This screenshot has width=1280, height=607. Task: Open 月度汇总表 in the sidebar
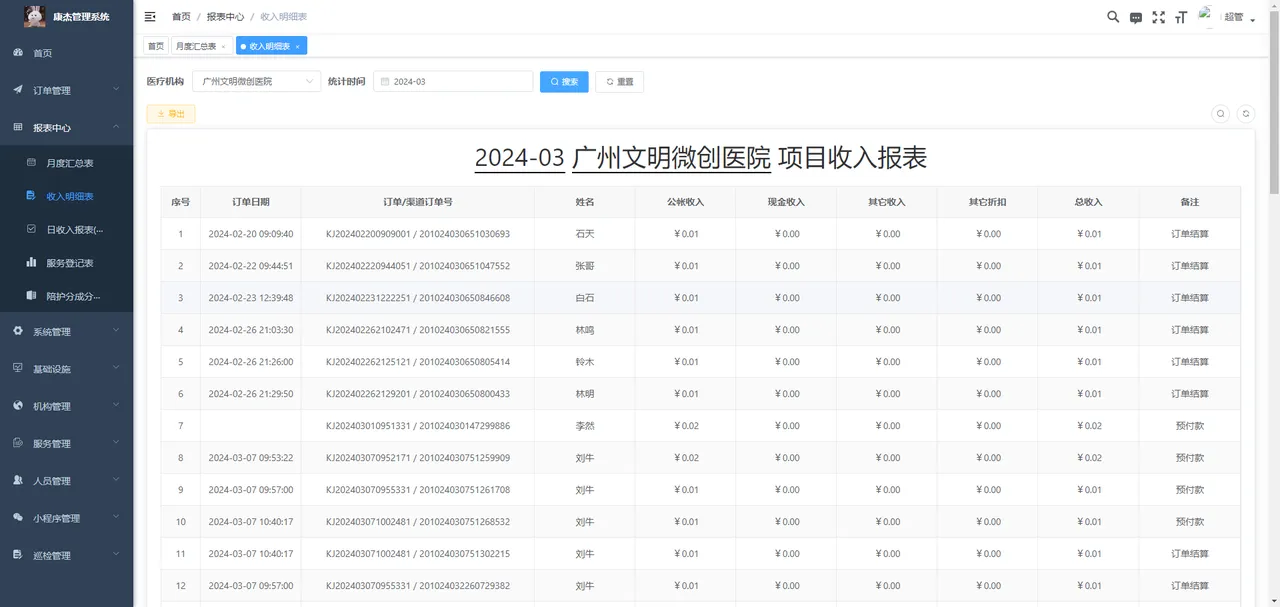(66, 163)
